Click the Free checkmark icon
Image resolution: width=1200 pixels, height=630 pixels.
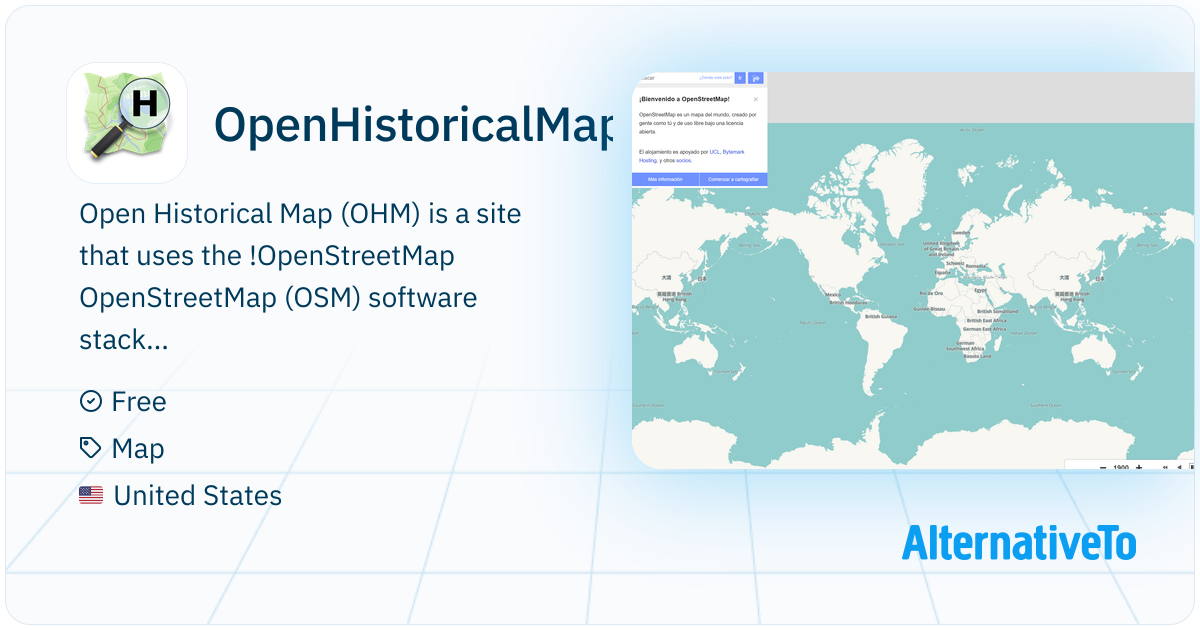[x=91, y=402]
